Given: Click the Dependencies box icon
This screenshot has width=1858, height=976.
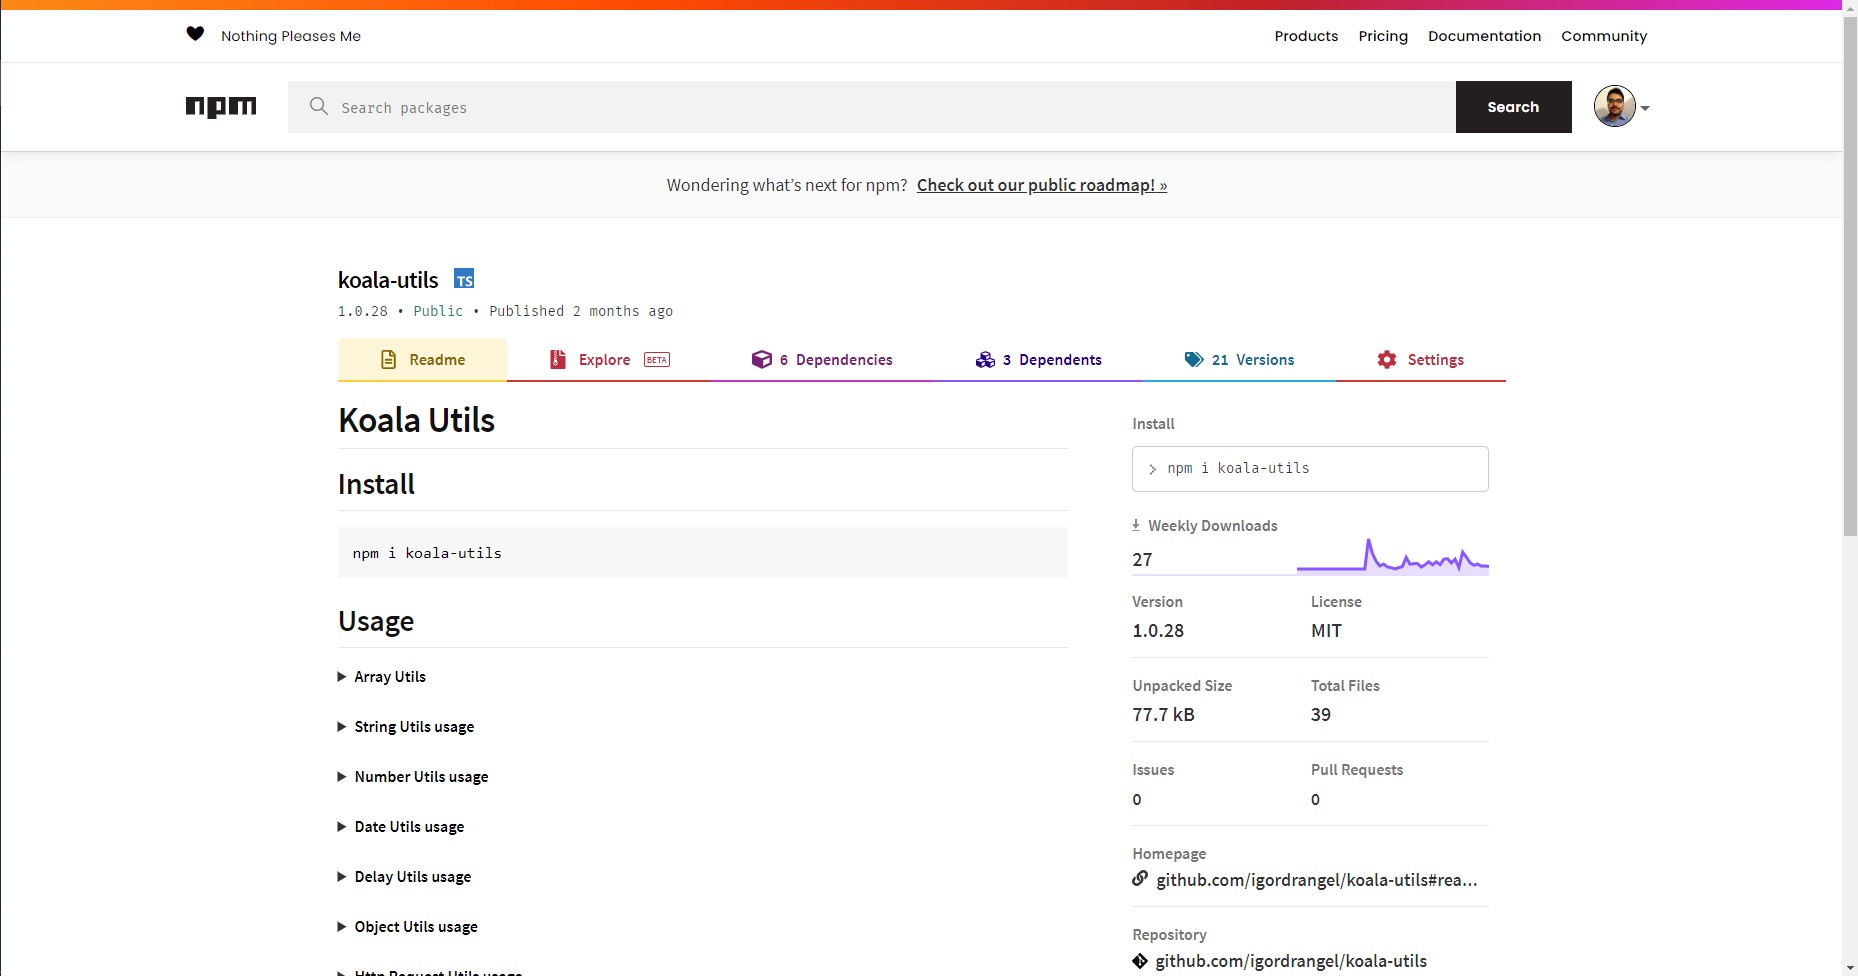Looking at the screenshot, I should 762,360.
